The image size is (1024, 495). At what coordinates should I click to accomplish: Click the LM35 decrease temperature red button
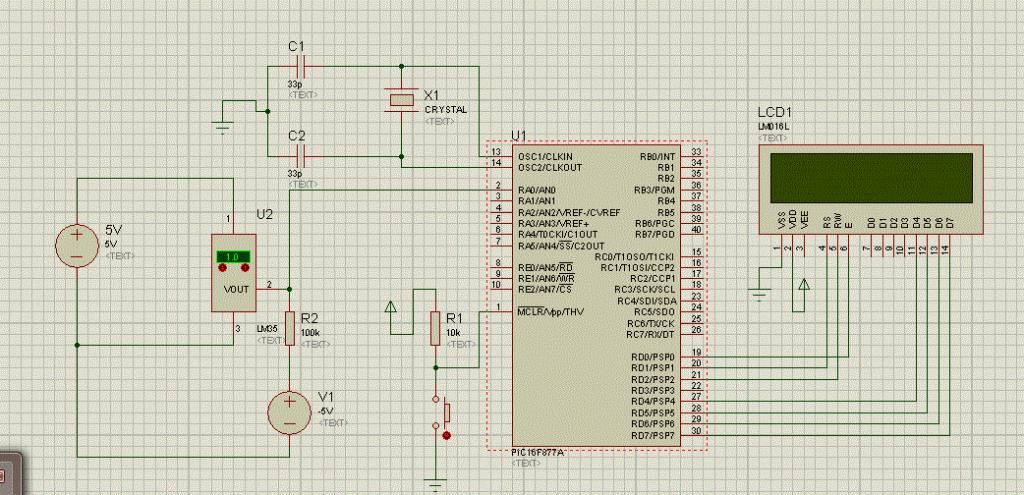(x=223, y=268)
